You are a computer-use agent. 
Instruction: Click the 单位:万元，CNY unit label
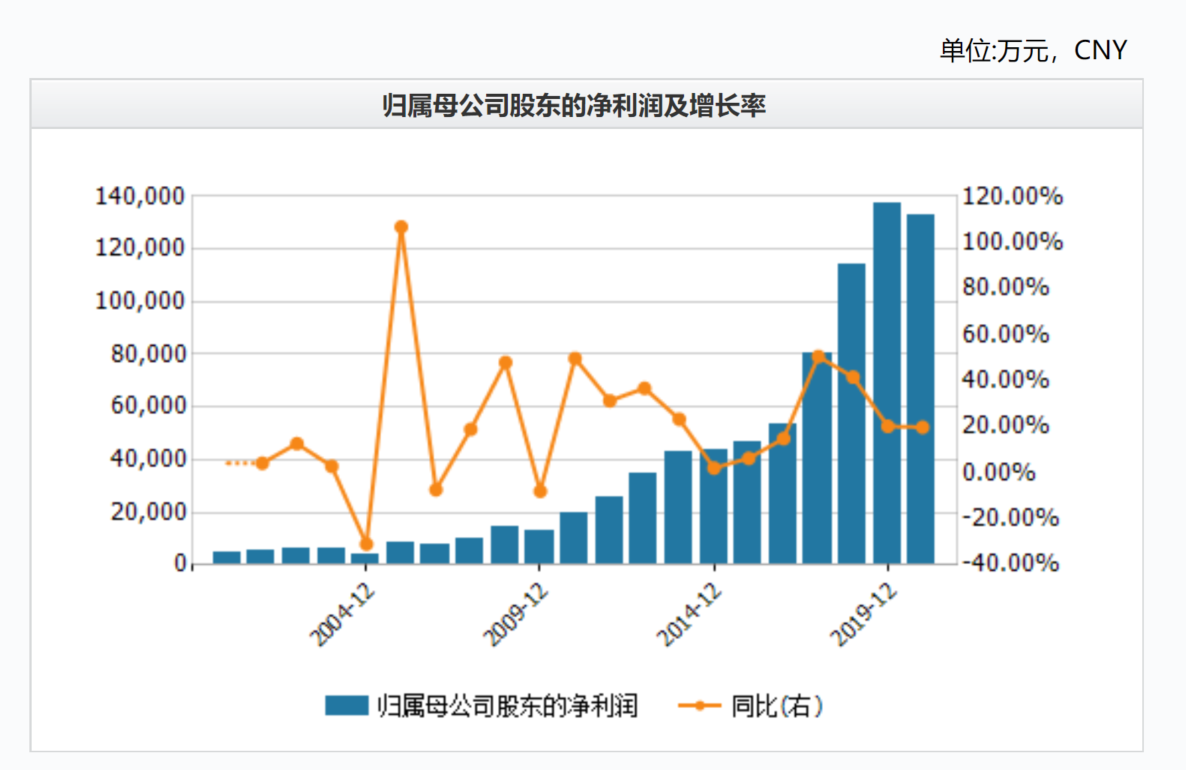[1033, 50]
